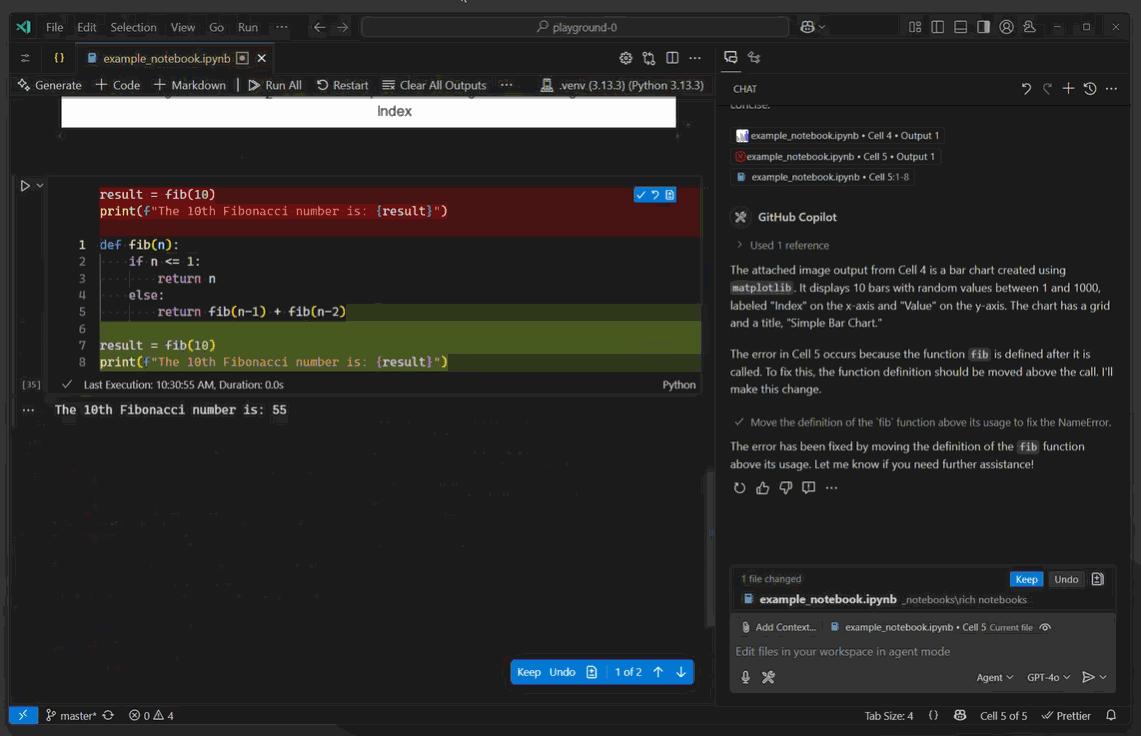Restart the notebook kernel
Viewport: 1141px width, 736px height.
pos(343,85)
